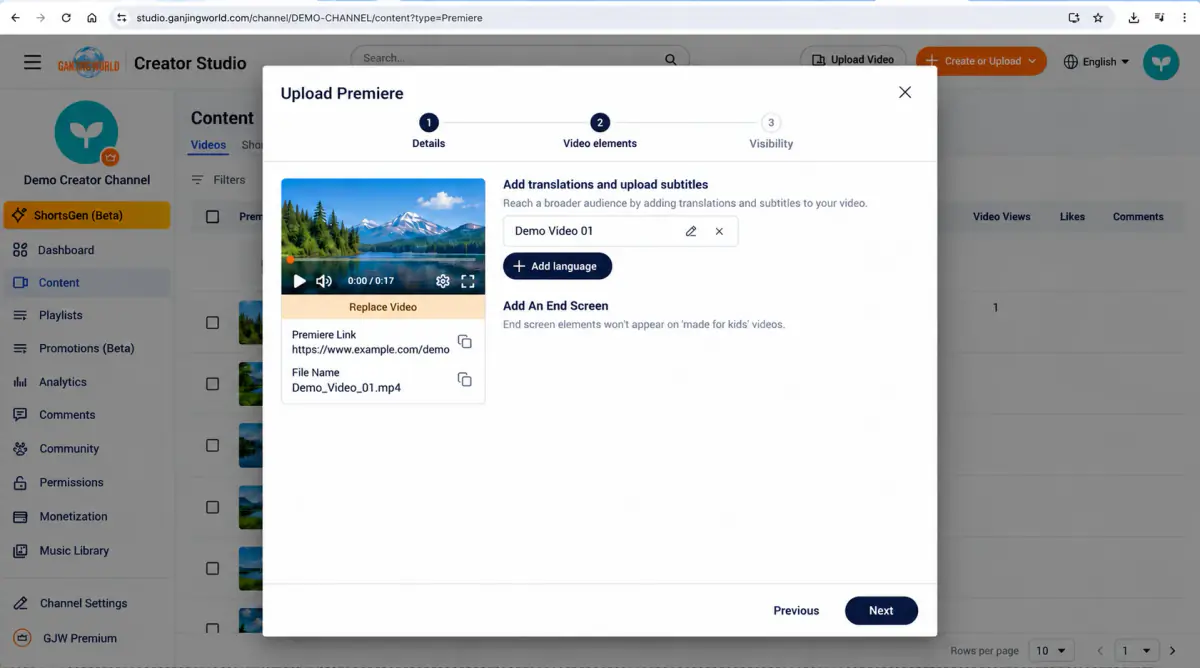
Task: Click the Upload Video button
Action: (853, 60)
